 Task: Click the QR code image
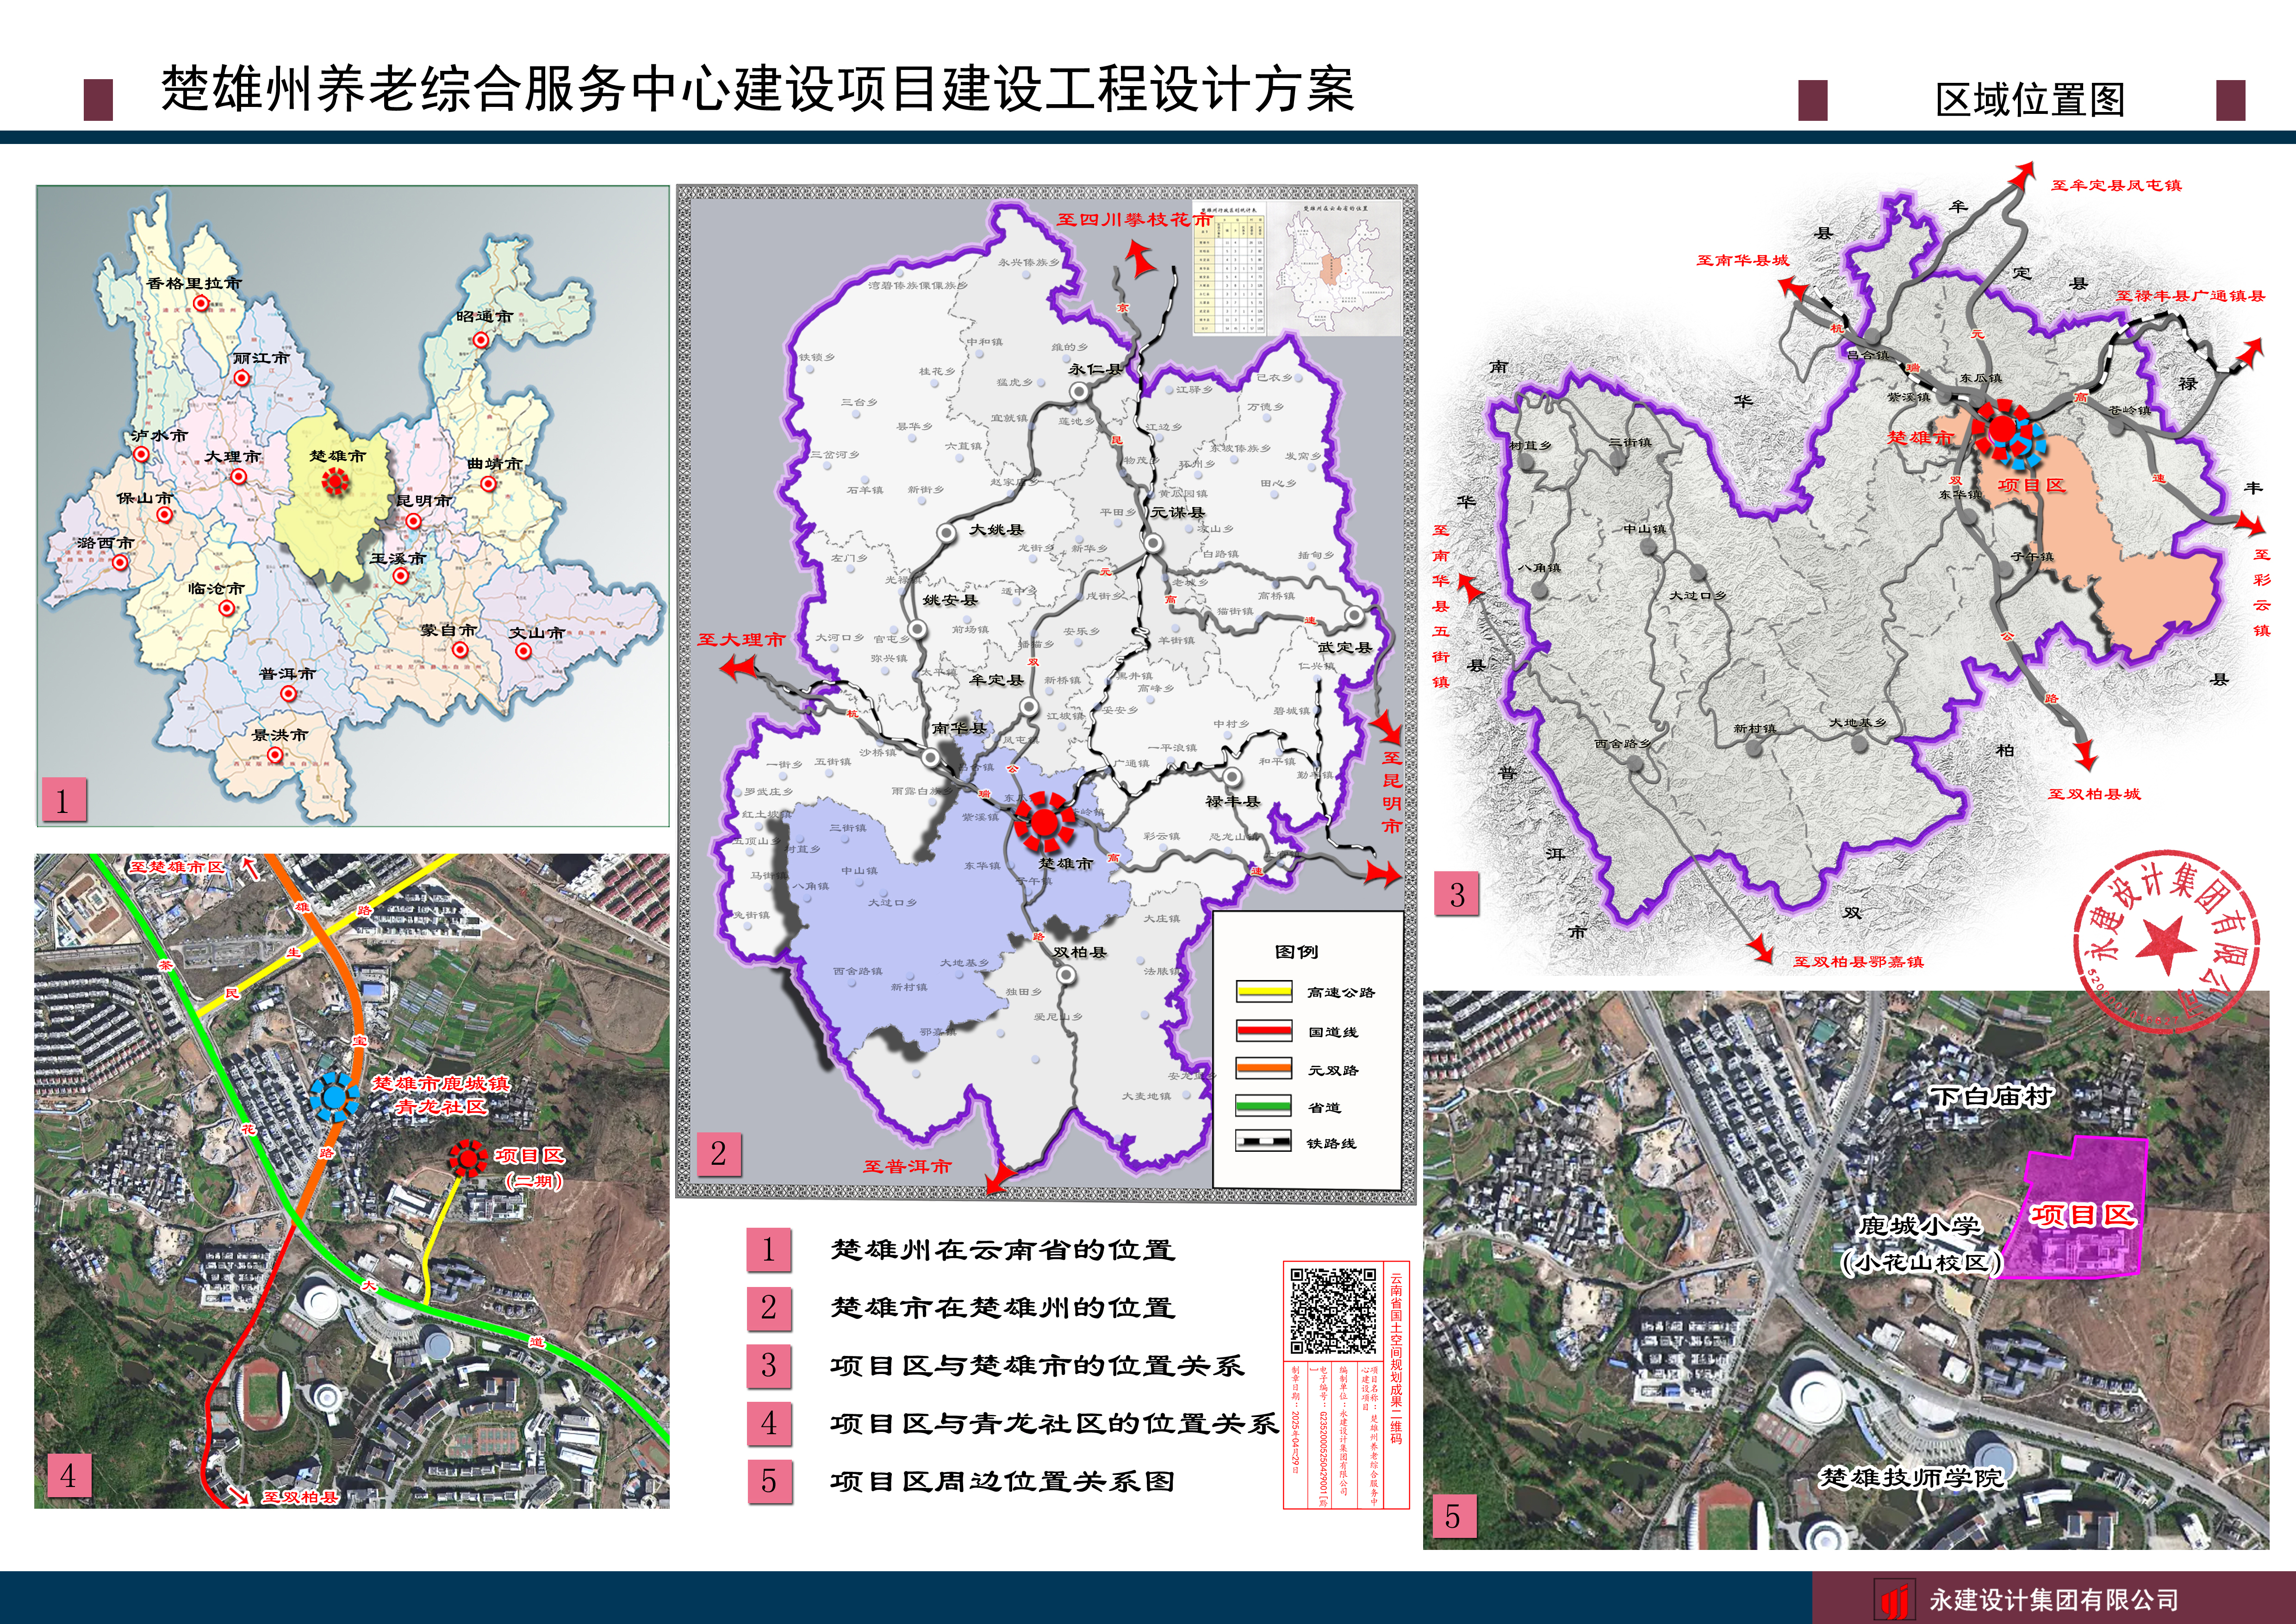click(1333, 1311)
